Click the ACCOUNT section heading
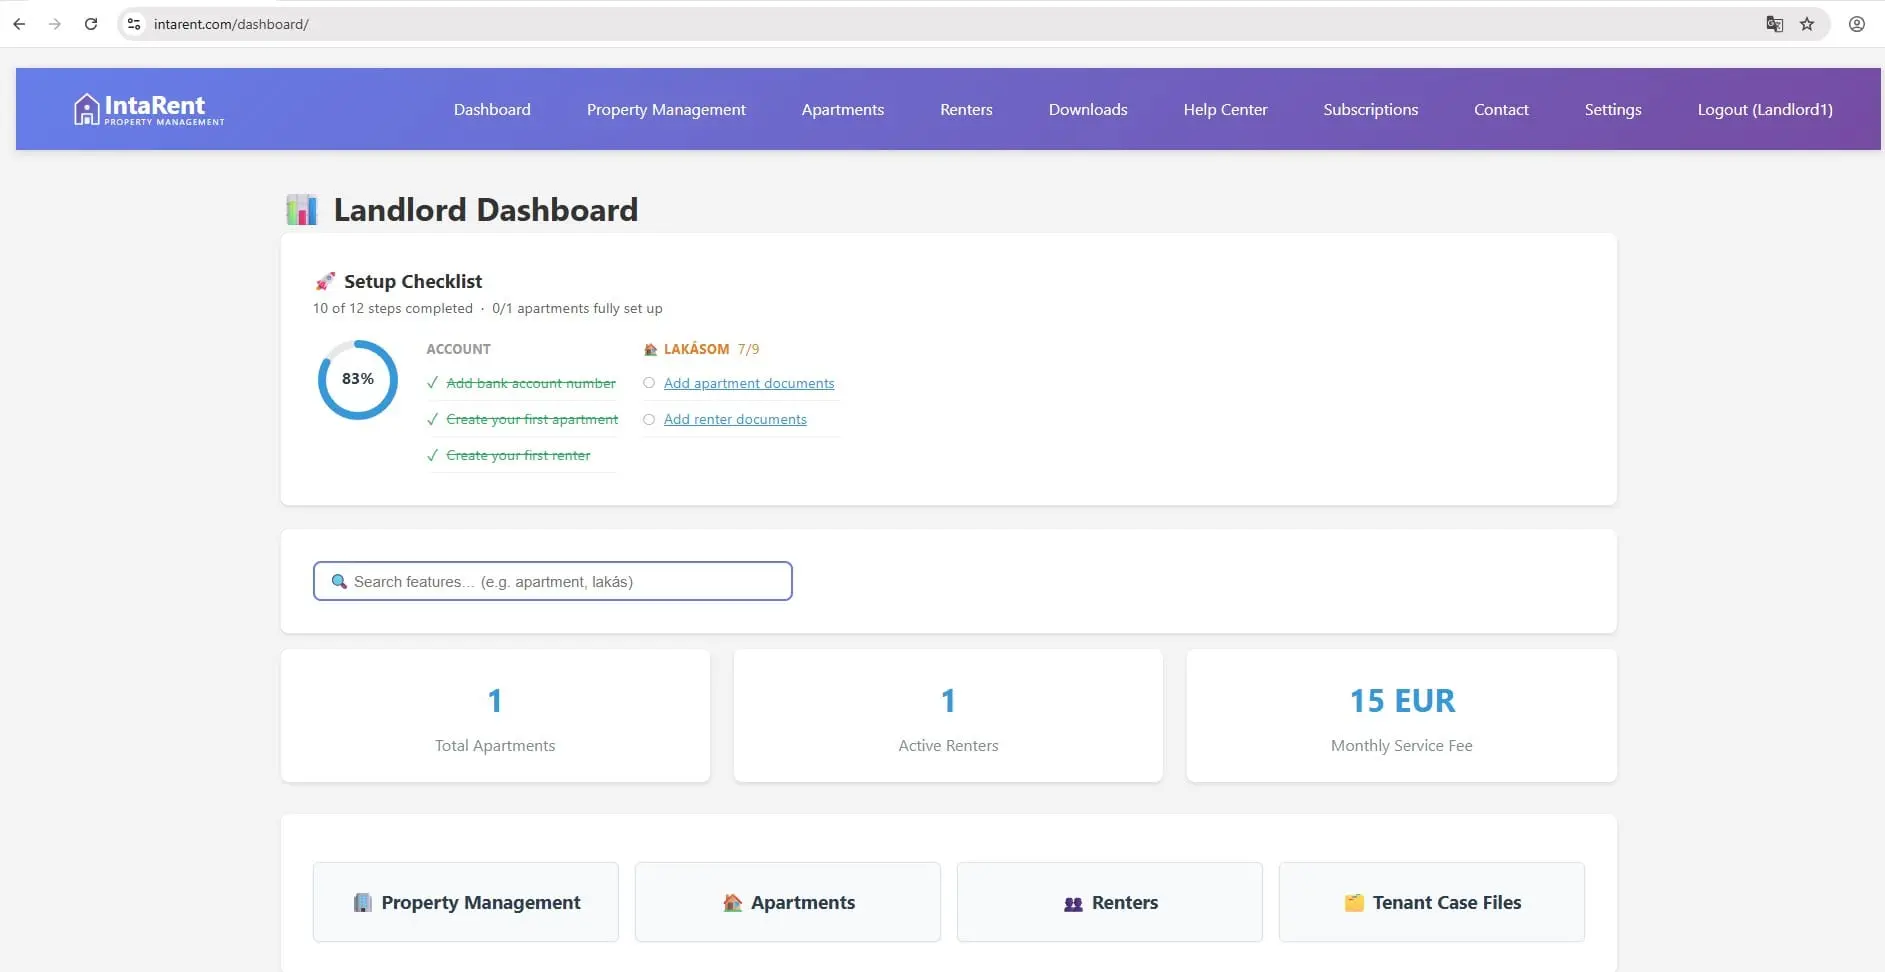 pyautogui.click(x=458, y=349)
